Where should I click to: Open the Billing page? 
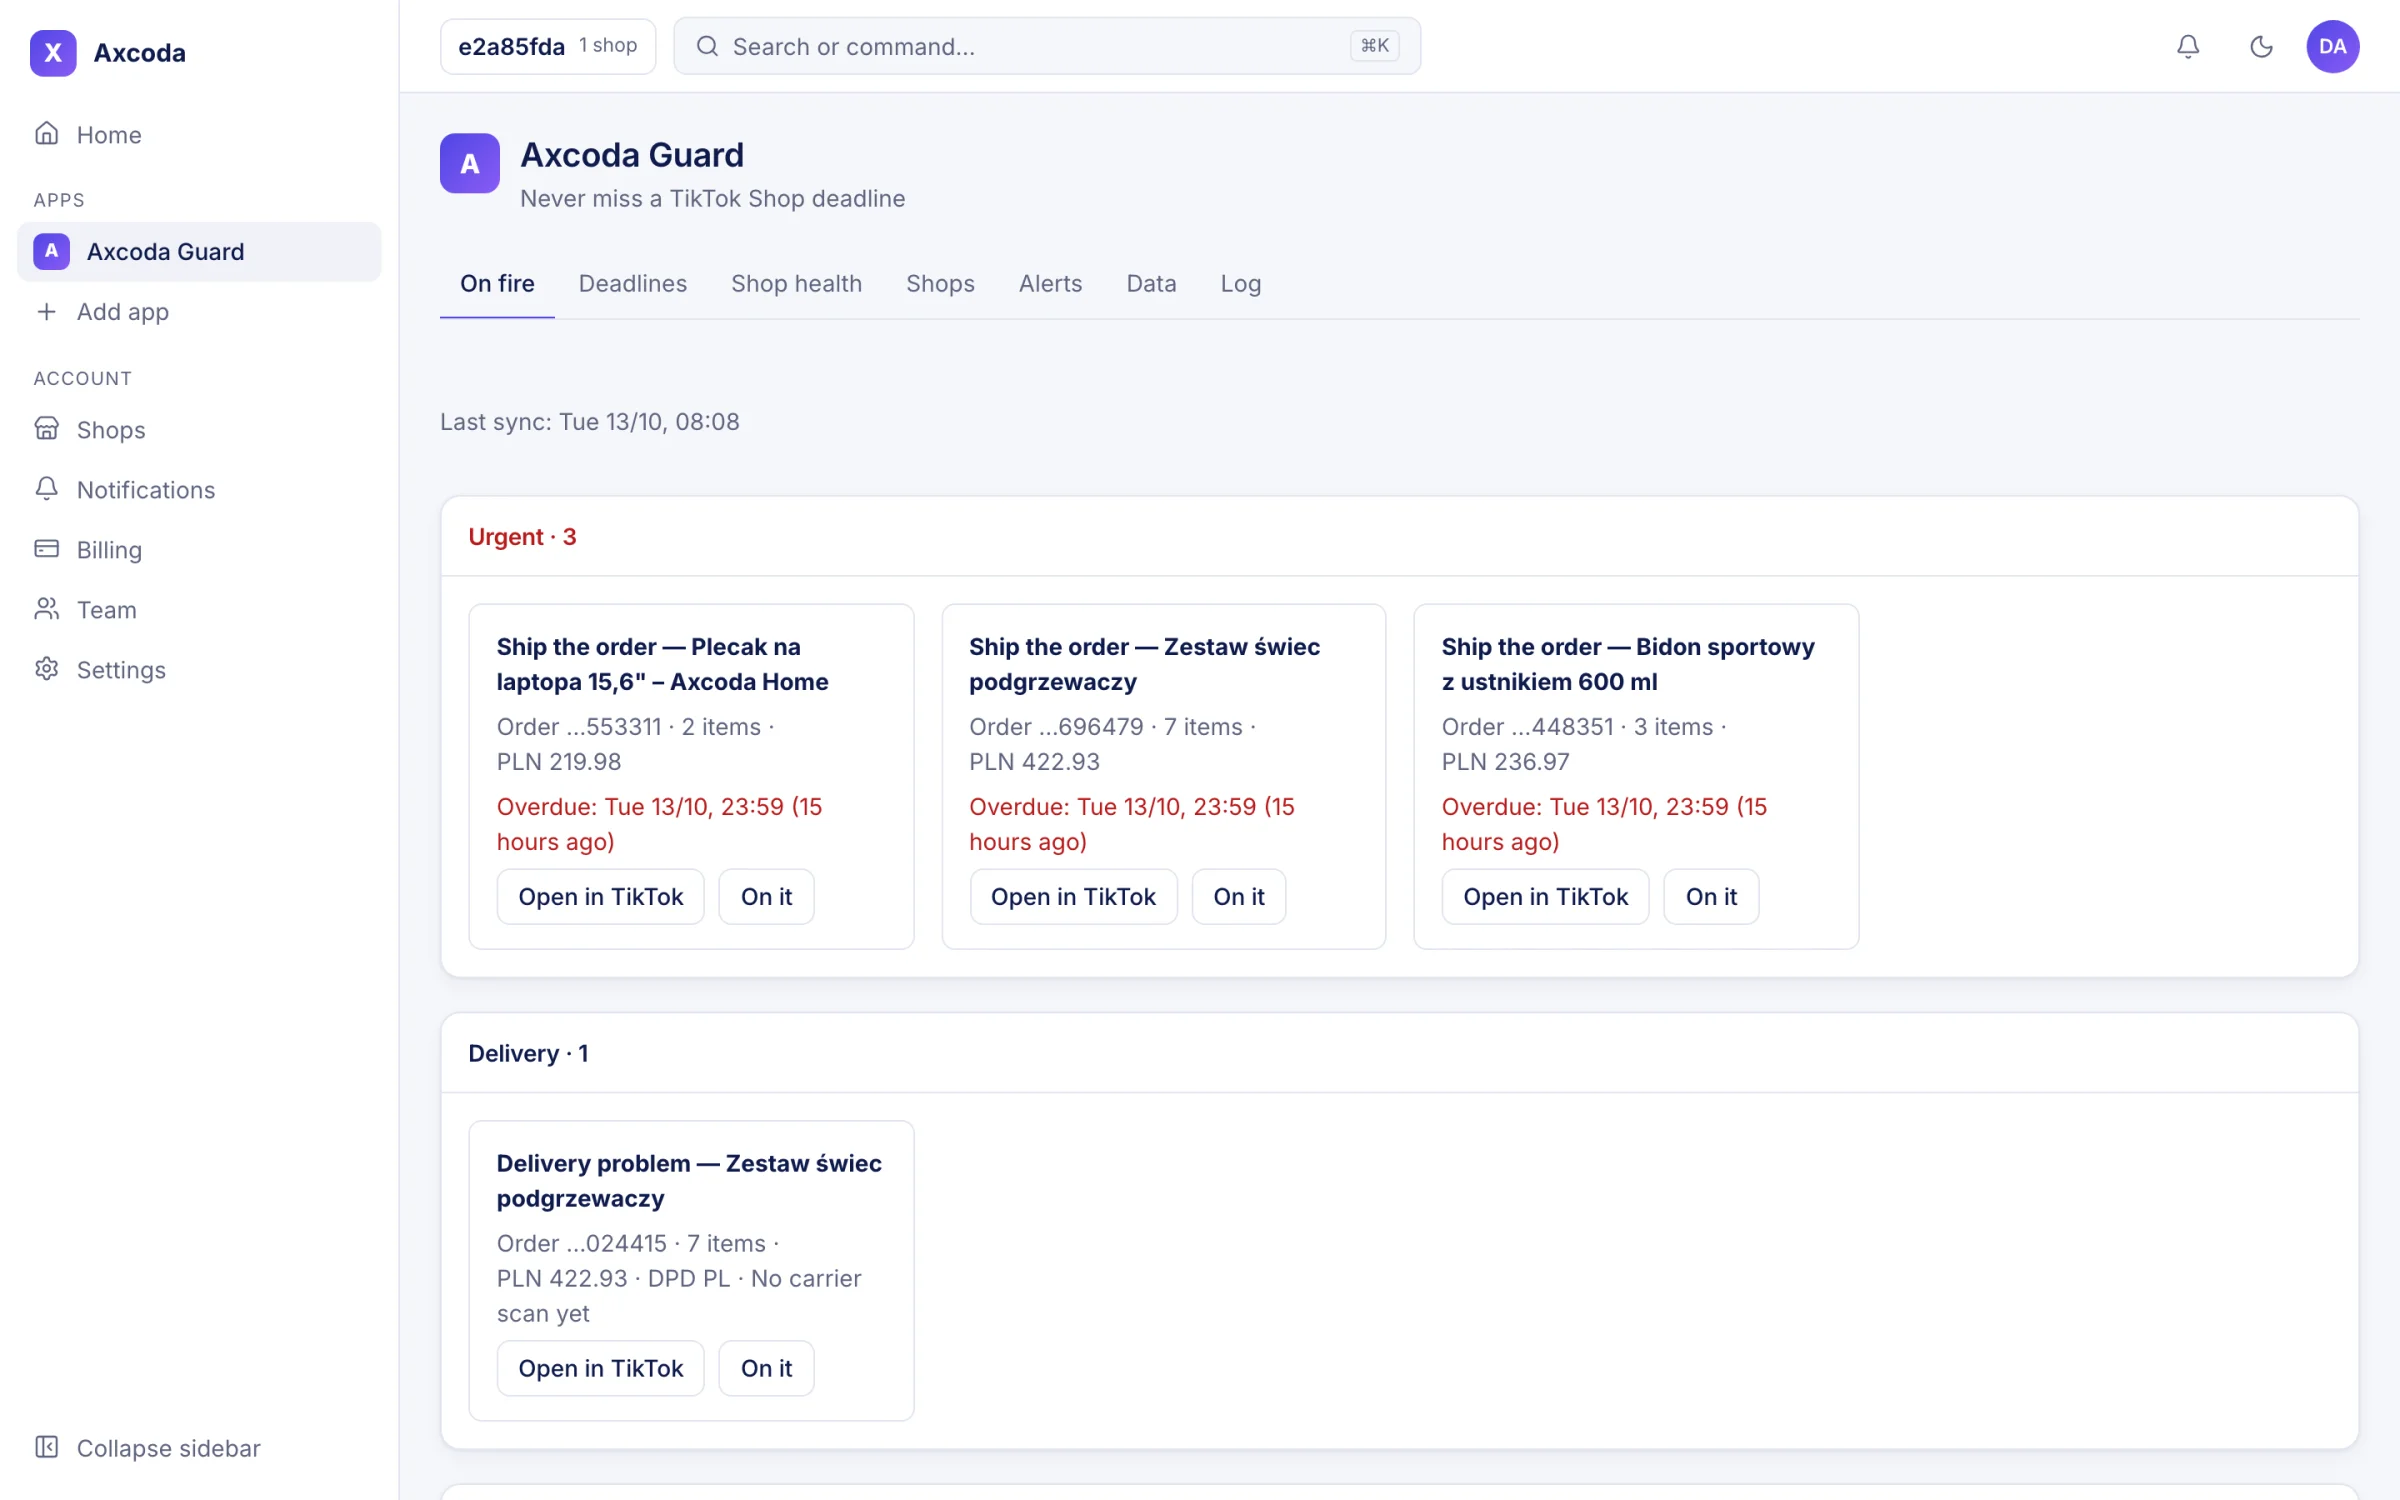coord(199,549)
